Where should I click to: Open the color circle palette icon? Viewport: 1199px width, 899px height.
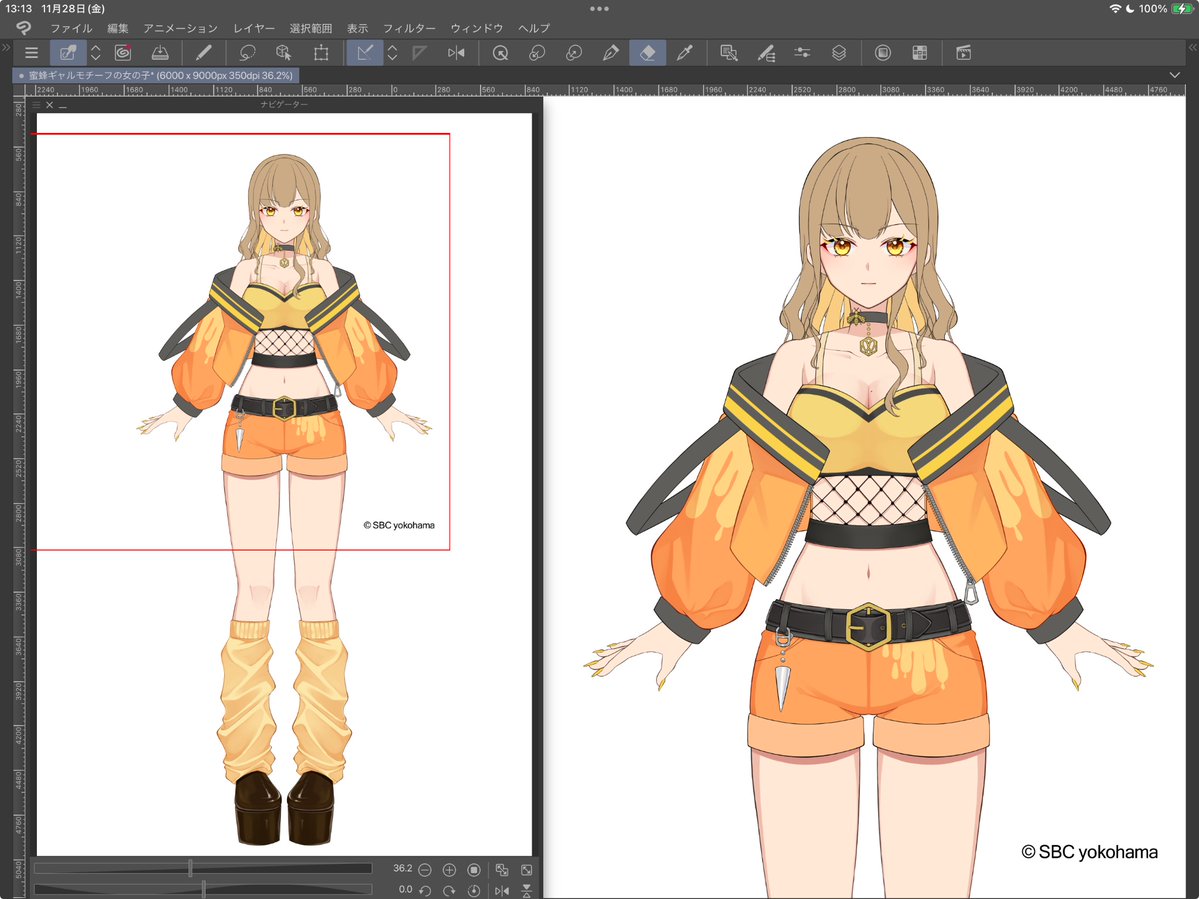pos(882,53)
